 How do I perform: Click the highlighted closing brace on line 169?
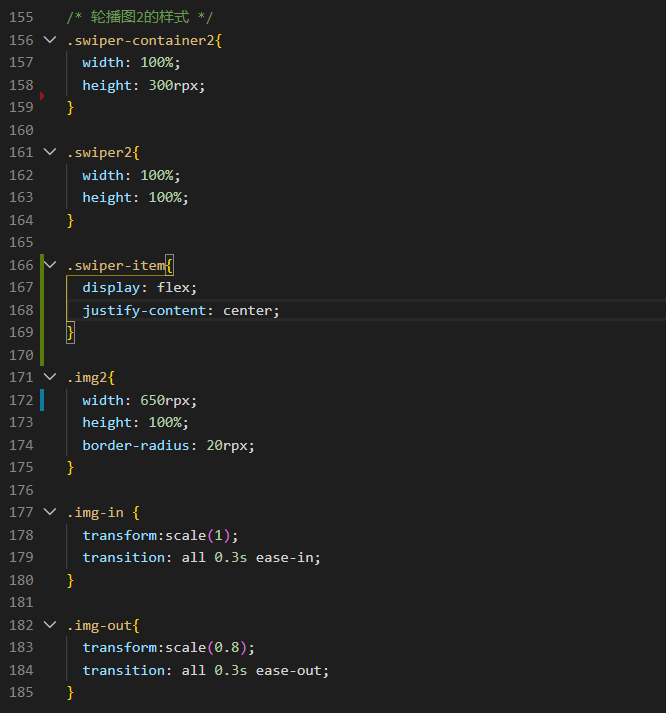click(70, 333)
